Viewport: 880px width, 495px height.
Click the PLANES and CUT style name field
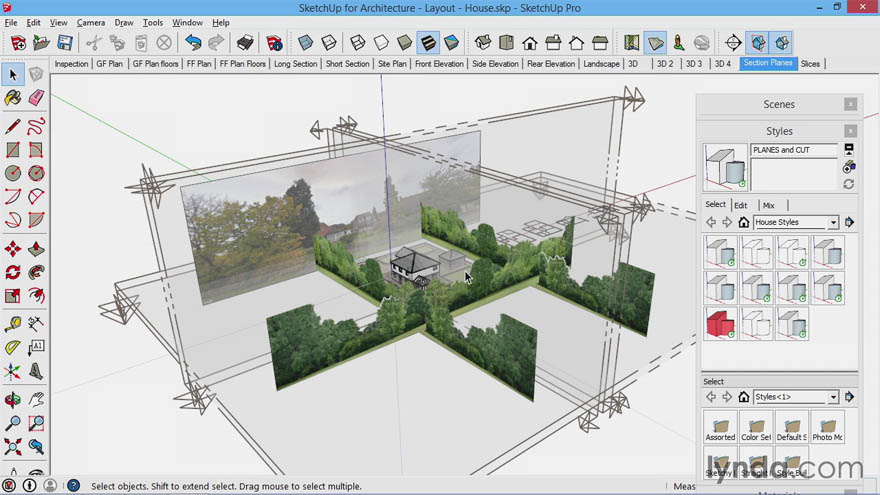794,150
